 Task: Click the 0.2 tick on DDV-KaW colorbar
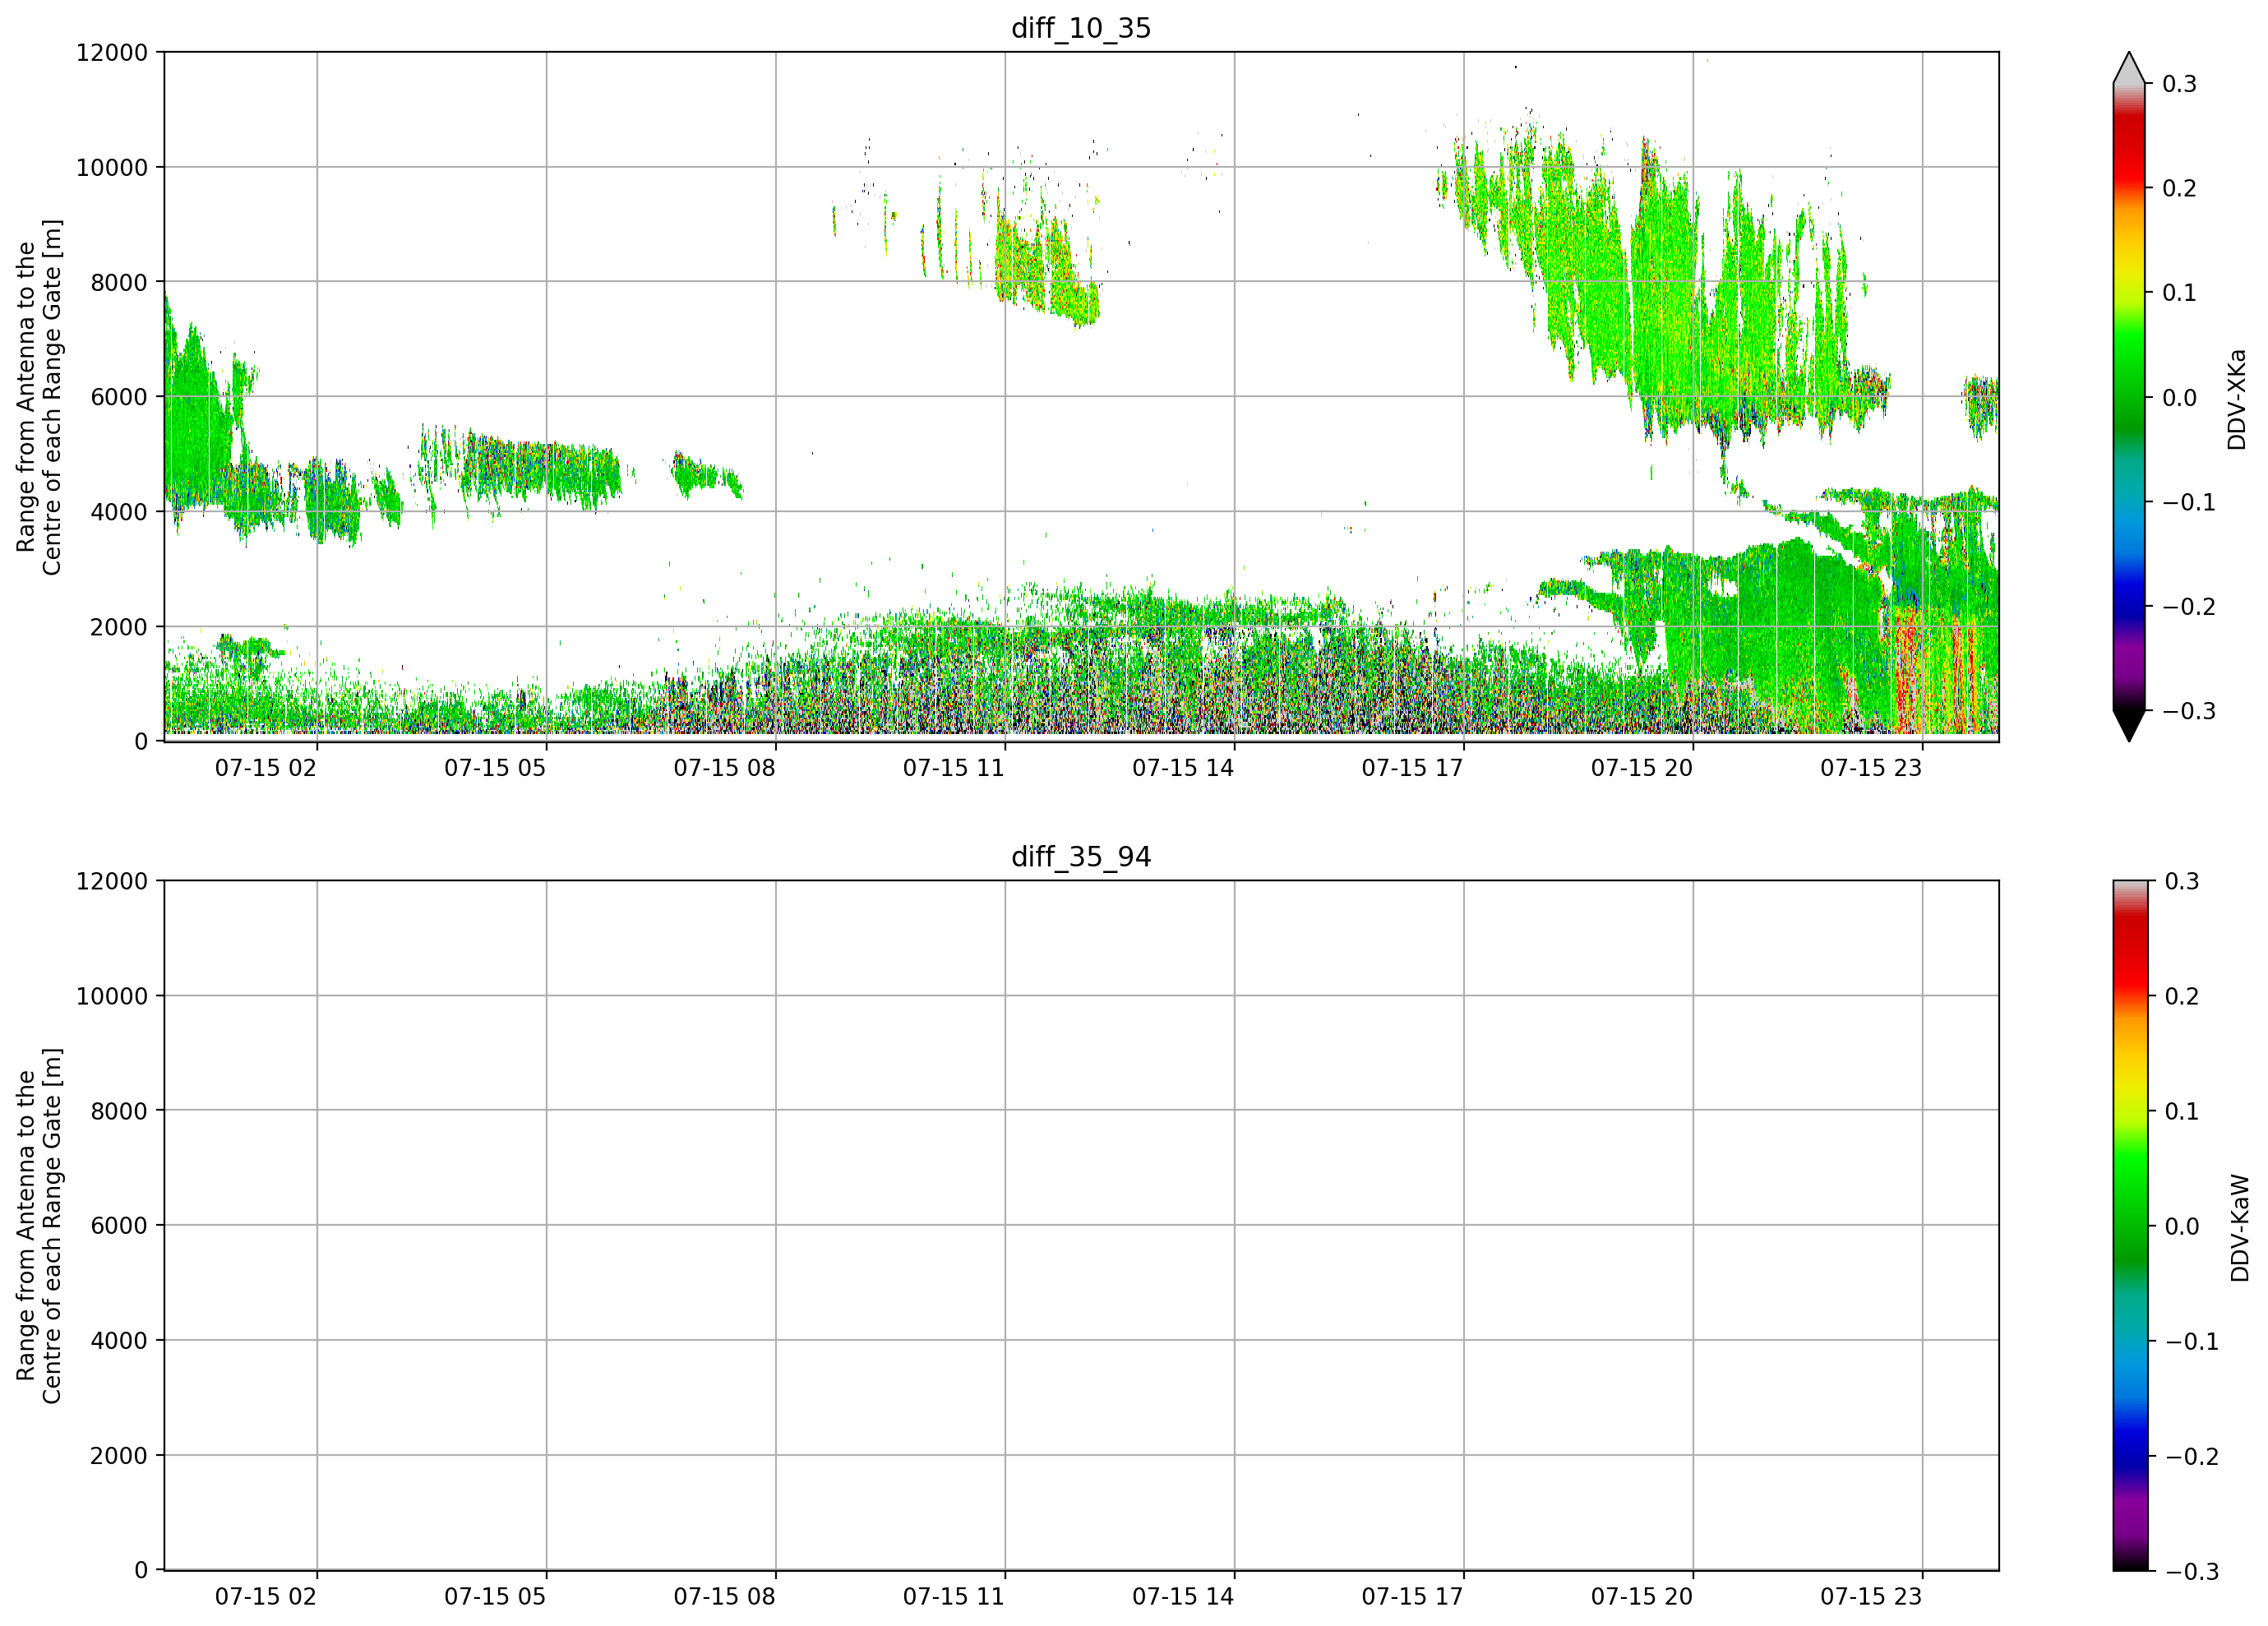point(2183,996)
